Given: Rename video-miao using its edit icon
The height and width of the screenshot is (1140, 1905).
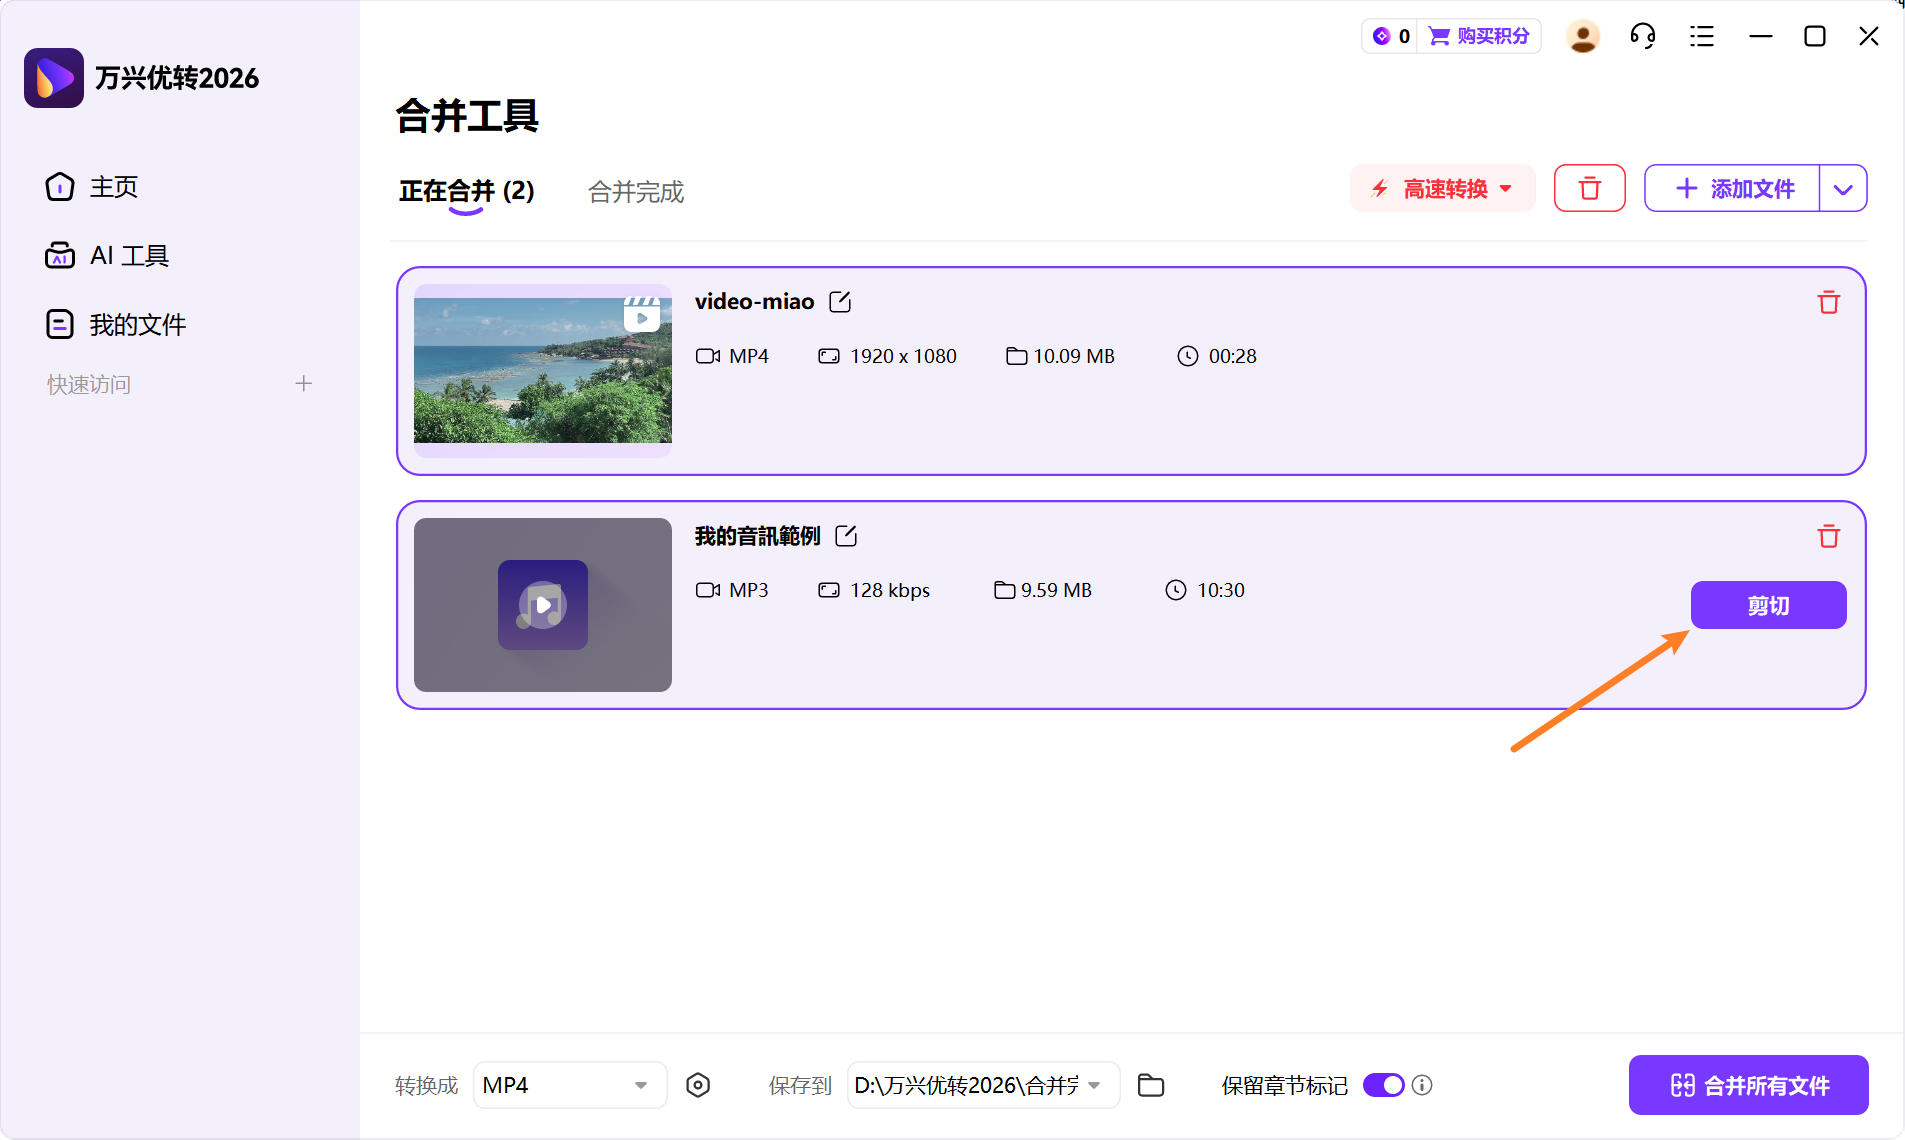Looking at the screenshot, I should coord(840,301).
